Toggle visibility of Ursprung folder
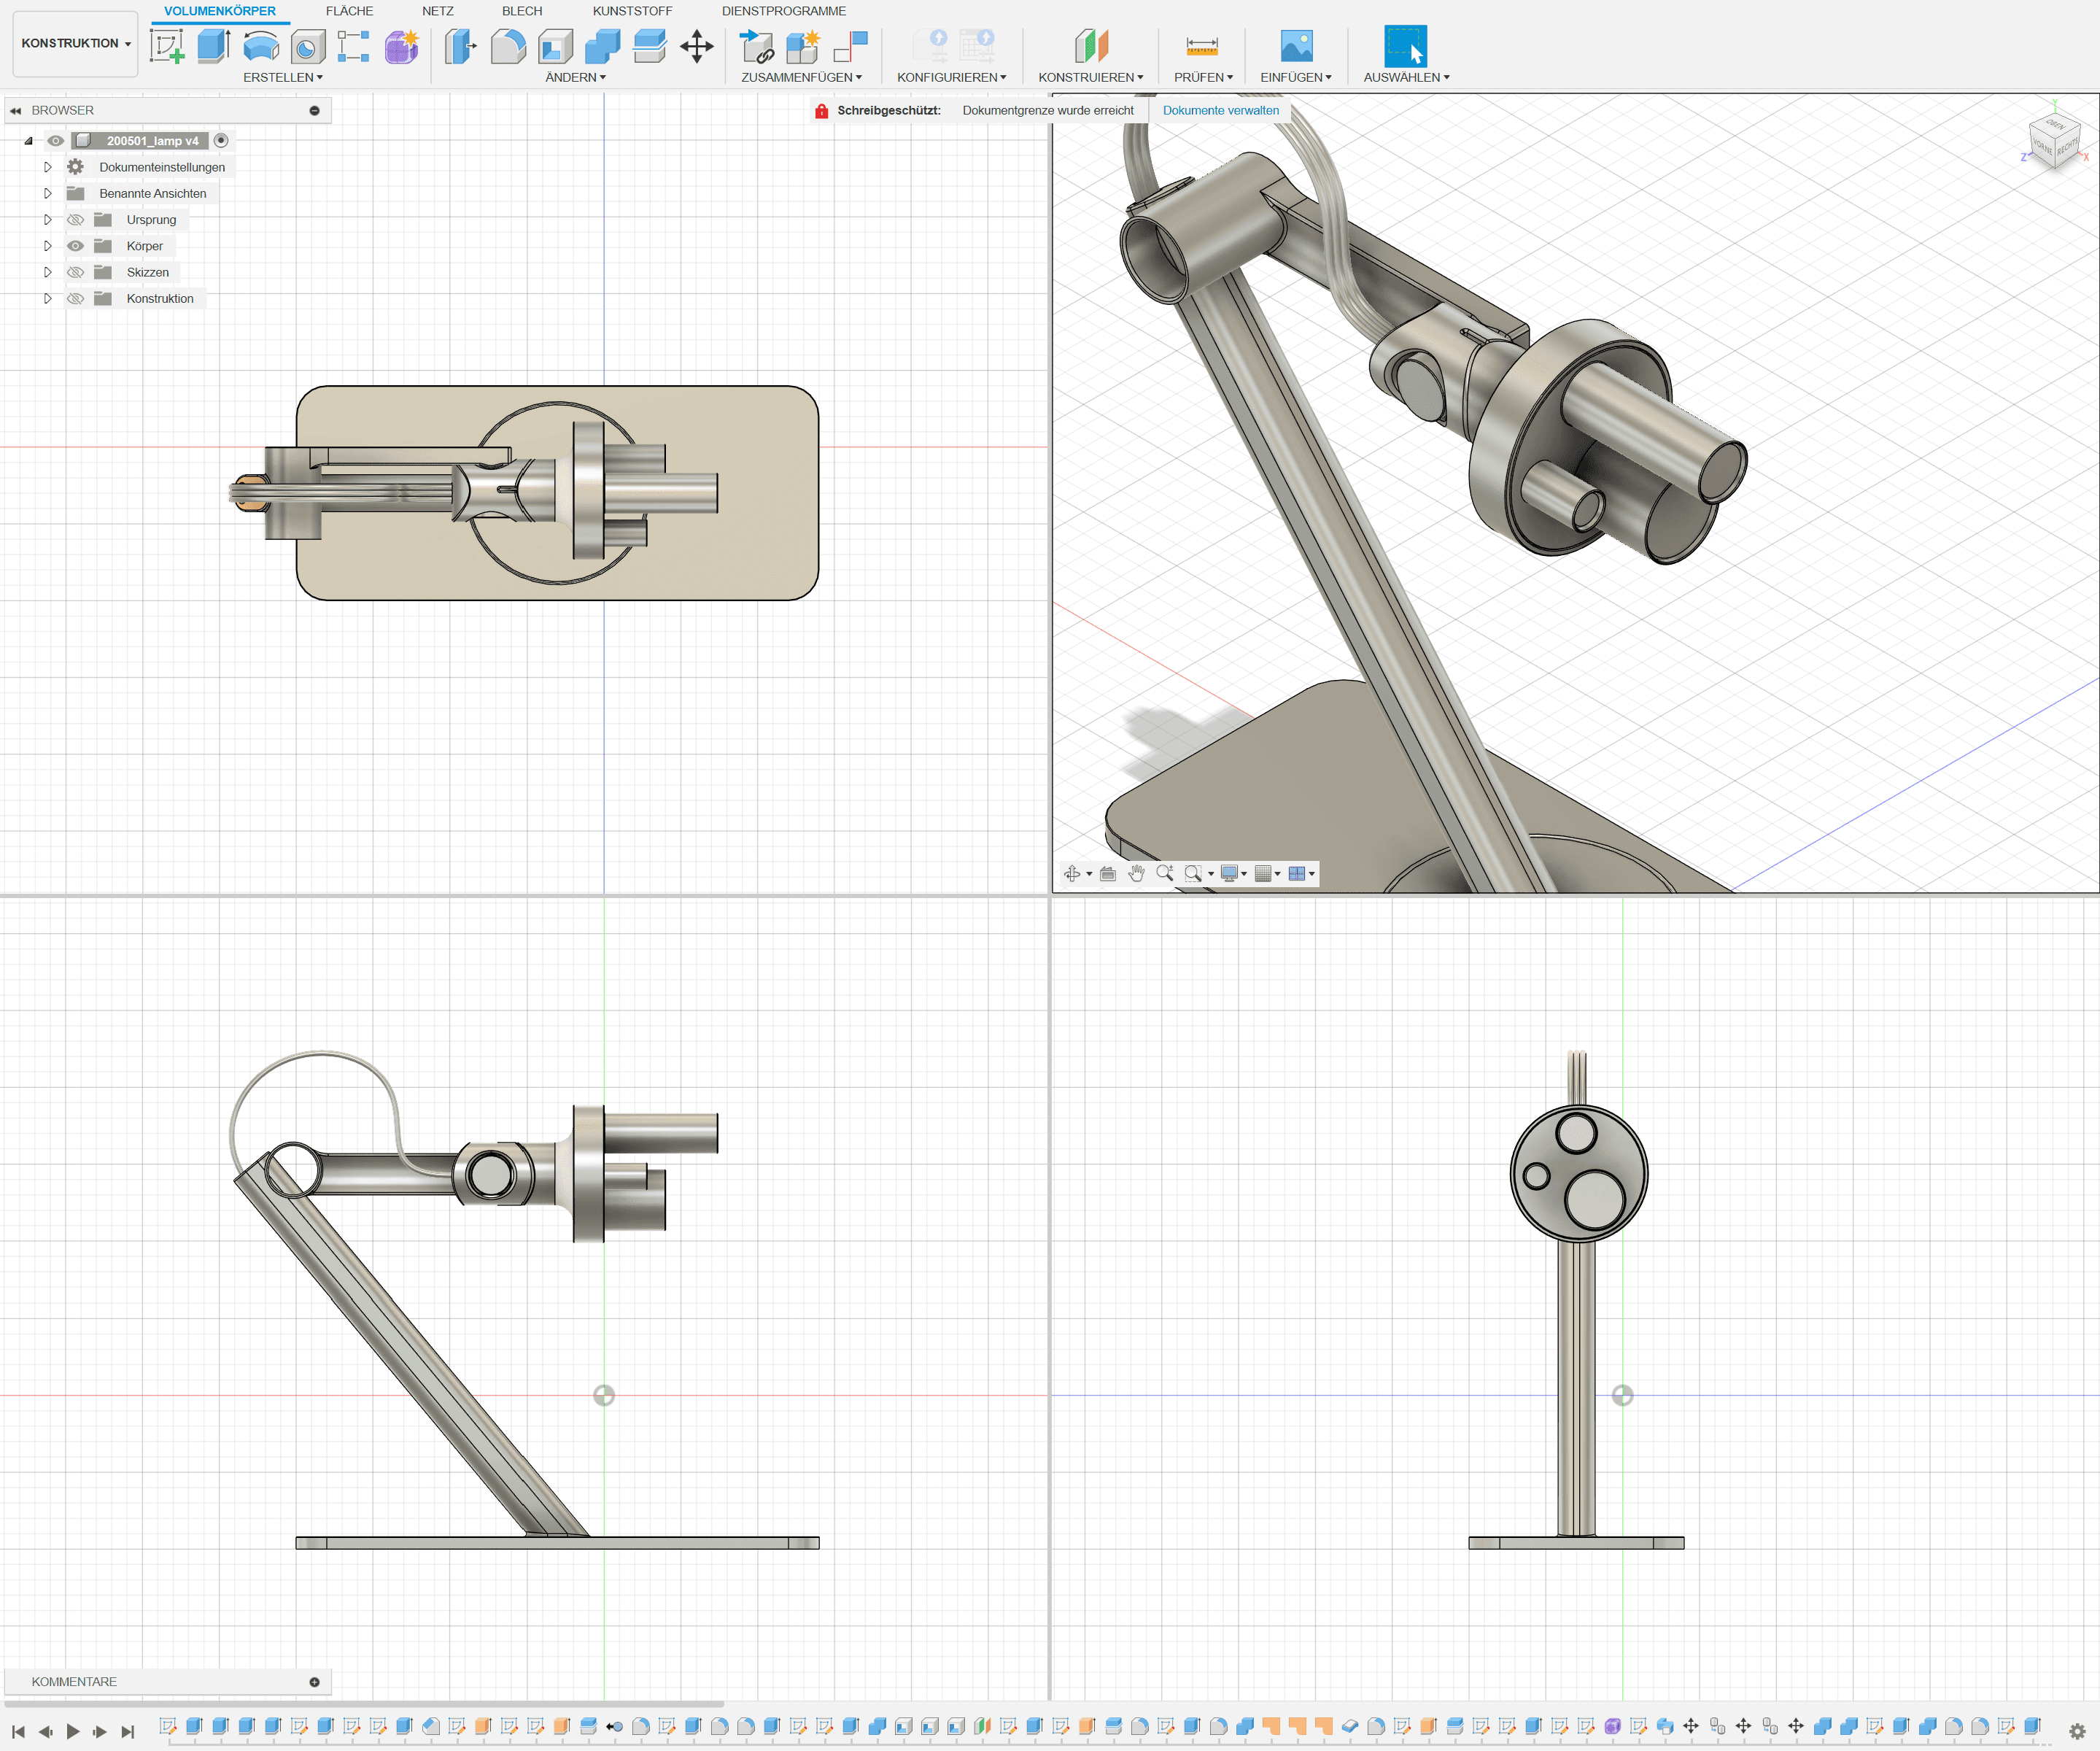Viewport: 2100px width, 1751px height. [x=75, y=220]
